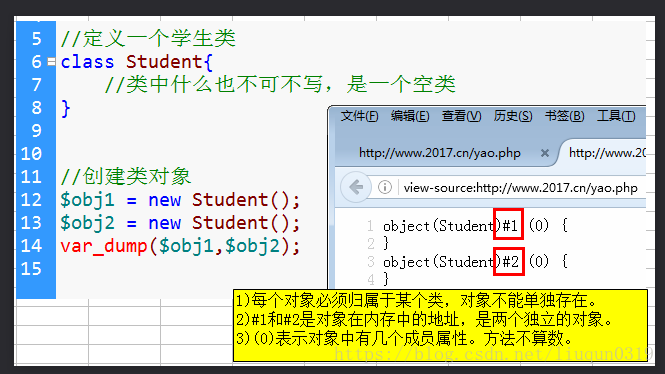Click the site info icon

click(x=385, y=187)
